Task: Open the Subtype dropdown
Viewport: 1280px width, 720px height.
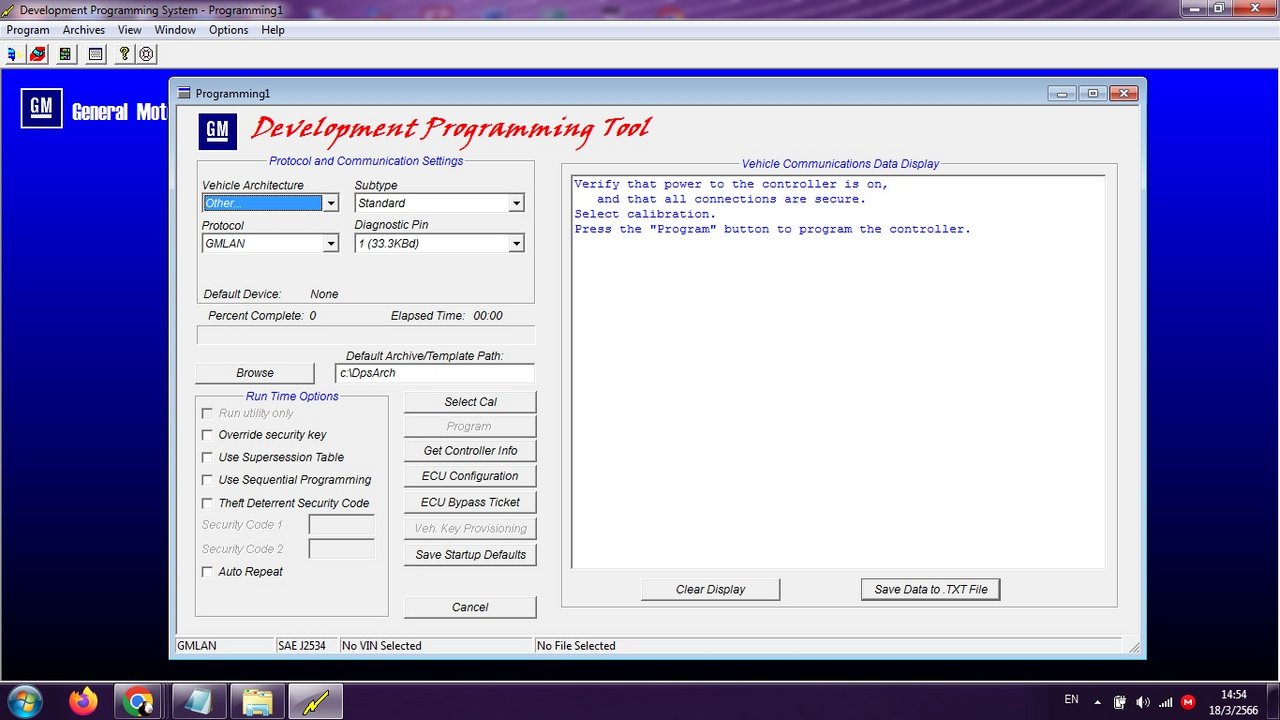Action: [x=516, y=203]
